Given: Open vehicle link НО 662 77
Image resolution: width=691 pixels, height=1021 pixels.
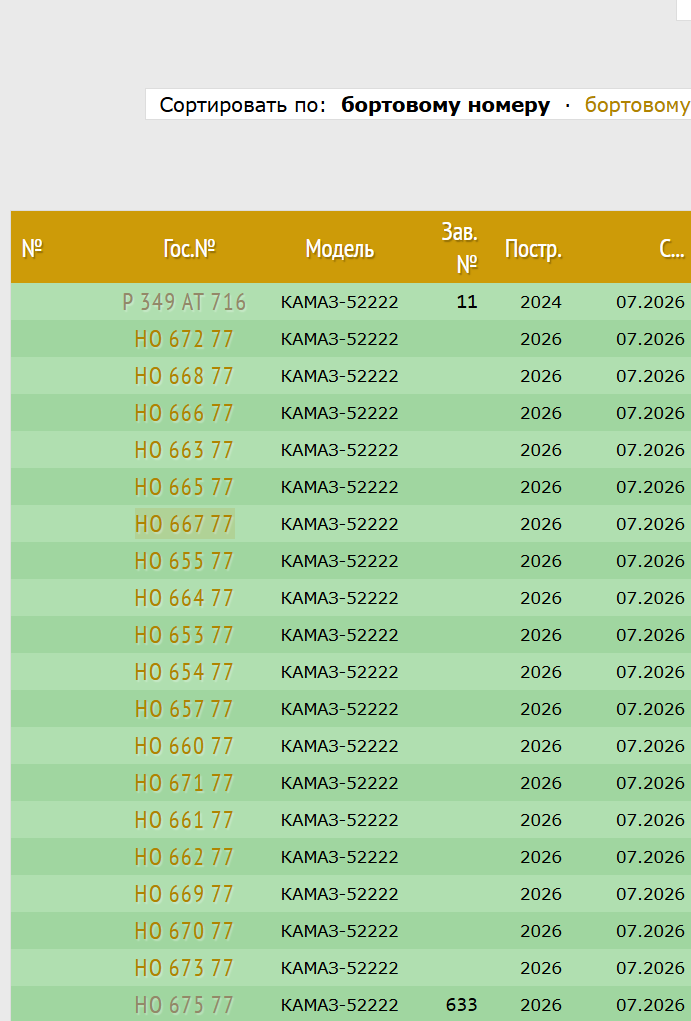Looking at the screenshot, I should click(x=184, y=857).
